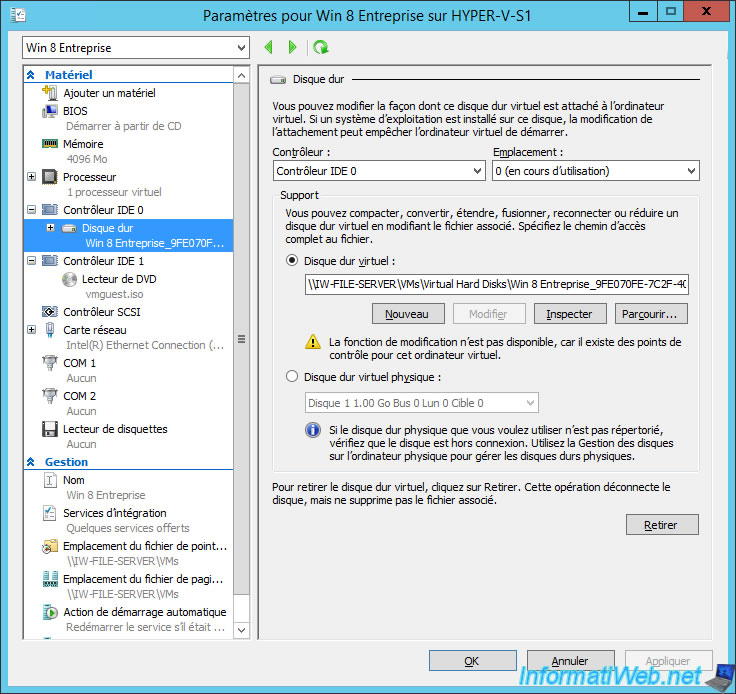Select Services d'intégration item
736x694 pixels.
click(x=115, y=513)
